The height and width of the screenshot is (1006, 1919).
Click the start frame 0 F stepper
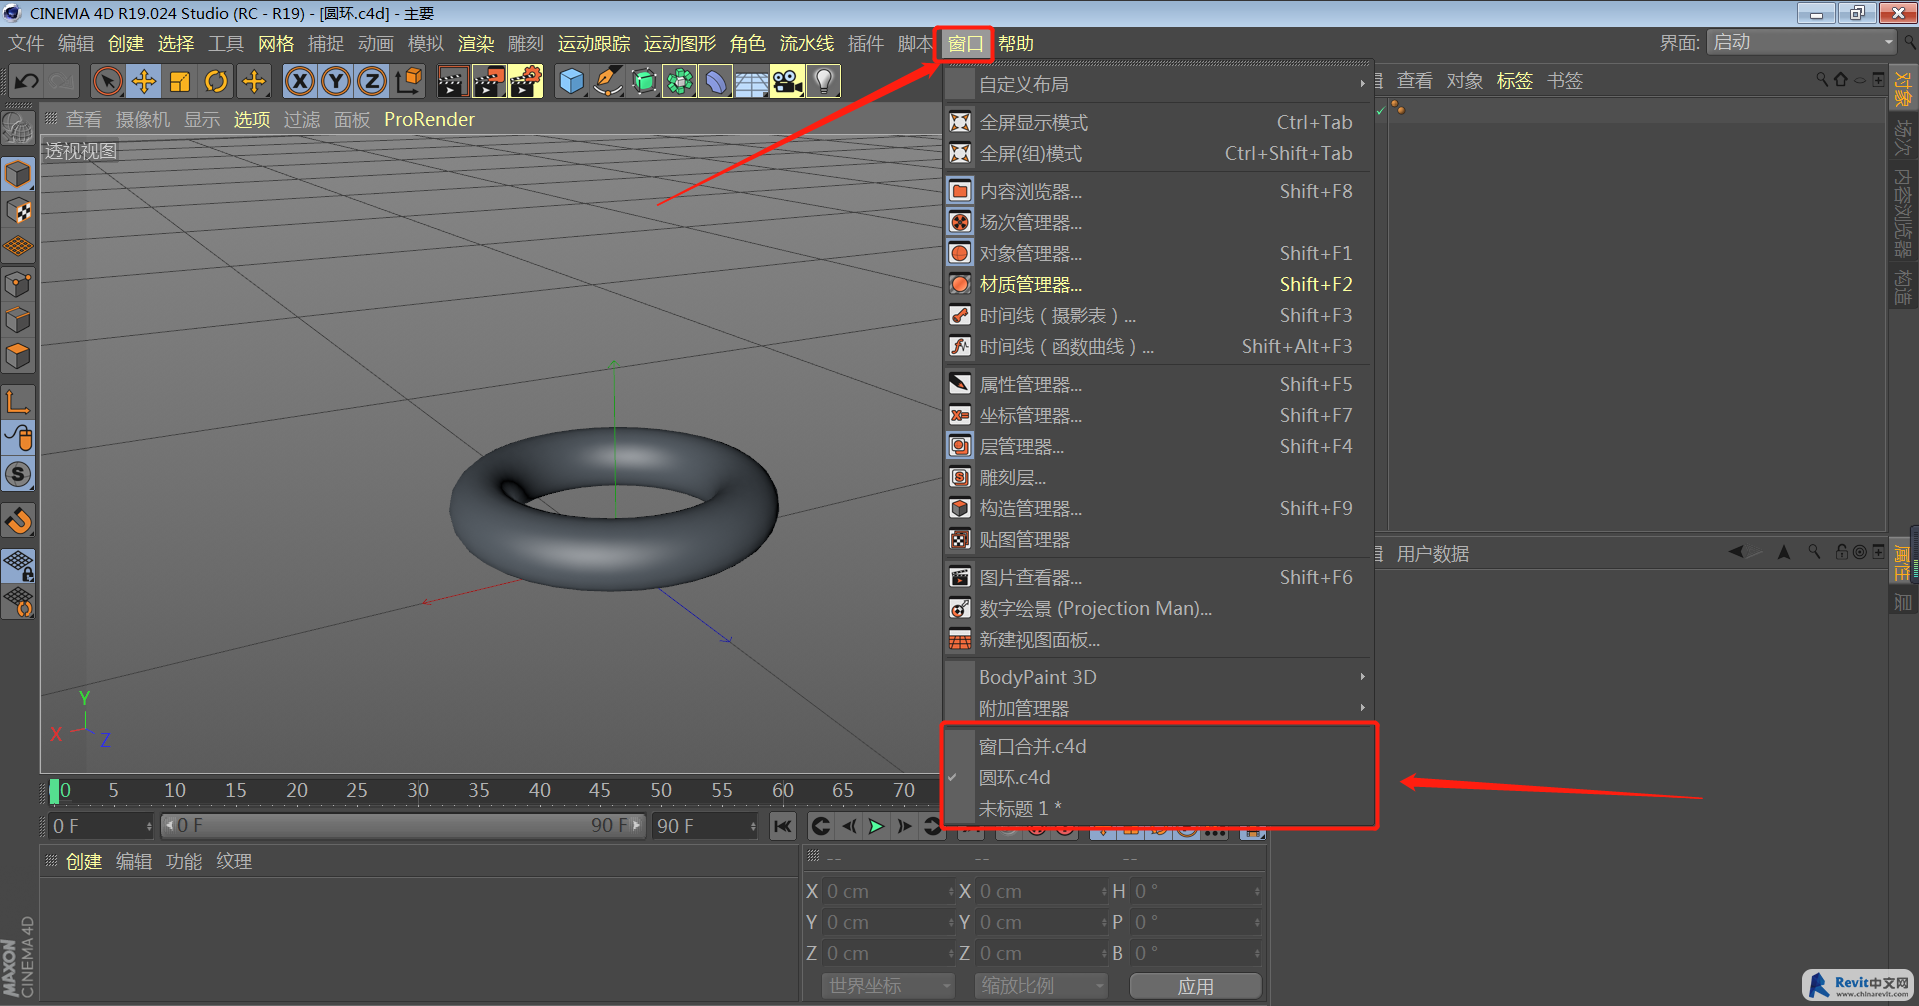149,826
